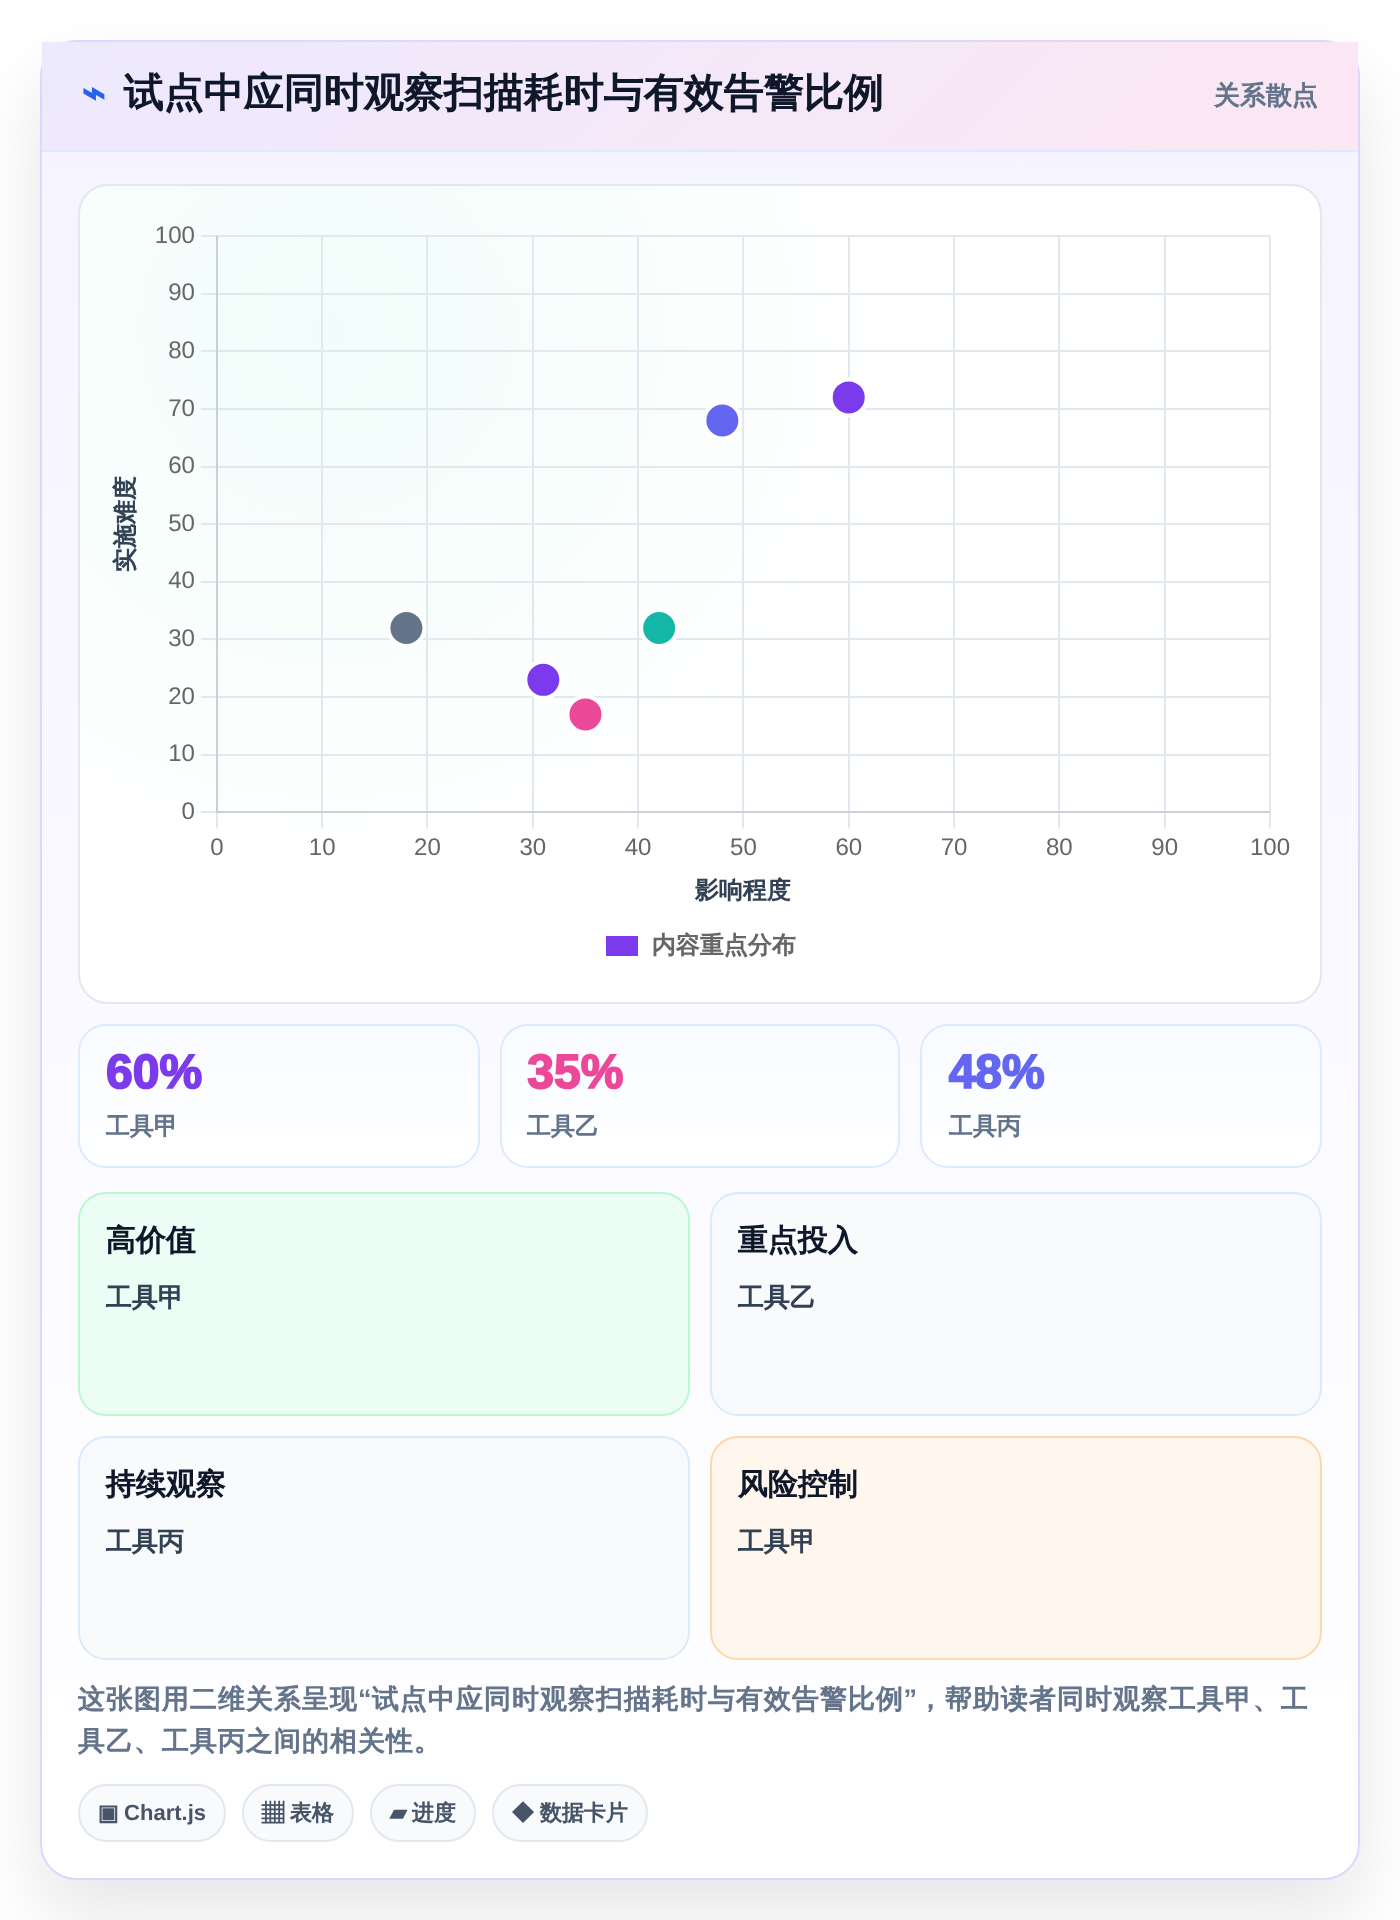Click the 关系散点 label in the header
The height and width of the screenshot is (1920, 1400).
1265,96
